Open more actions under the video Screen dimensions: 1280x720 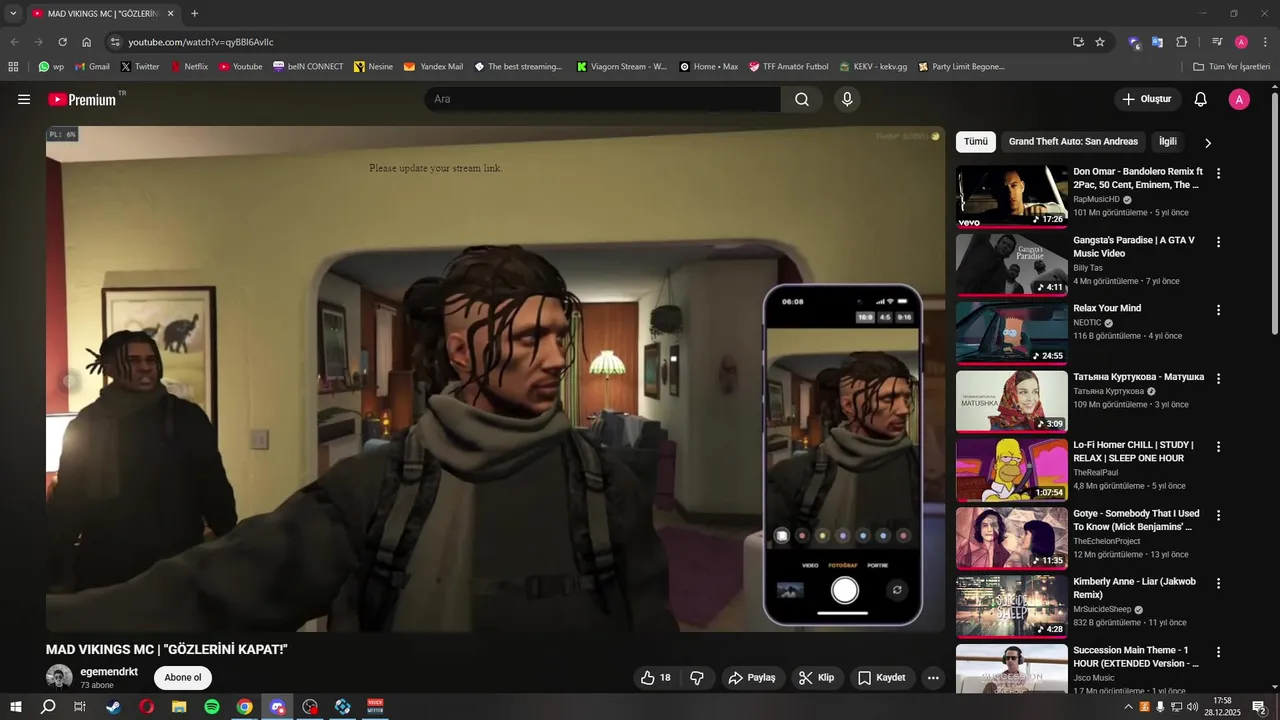point(933,678)
